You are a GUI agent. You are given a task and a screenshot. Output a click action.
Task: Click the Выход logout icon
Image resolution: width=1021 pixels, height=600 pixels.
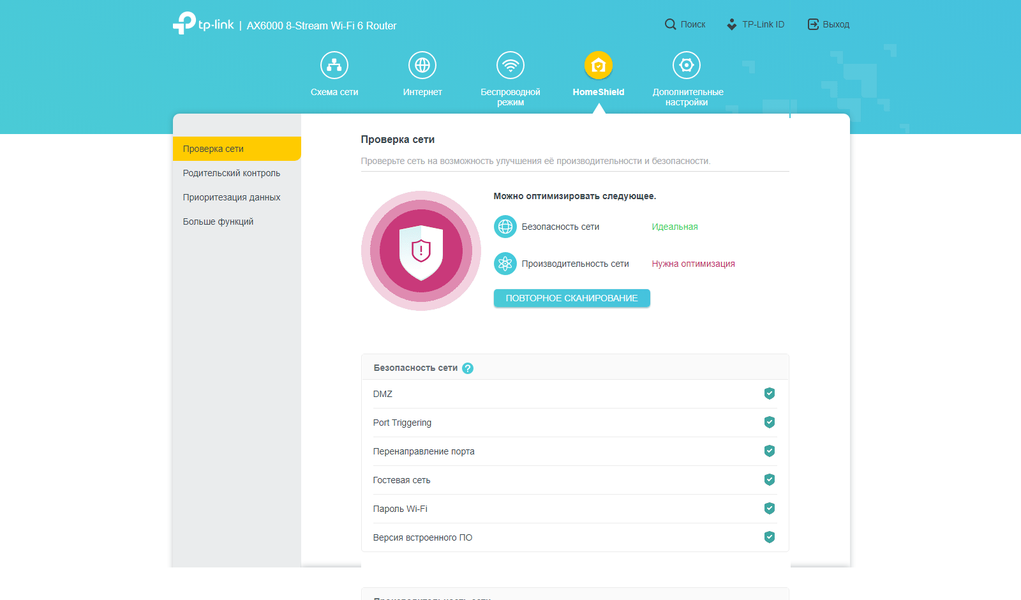click(813, 24)
